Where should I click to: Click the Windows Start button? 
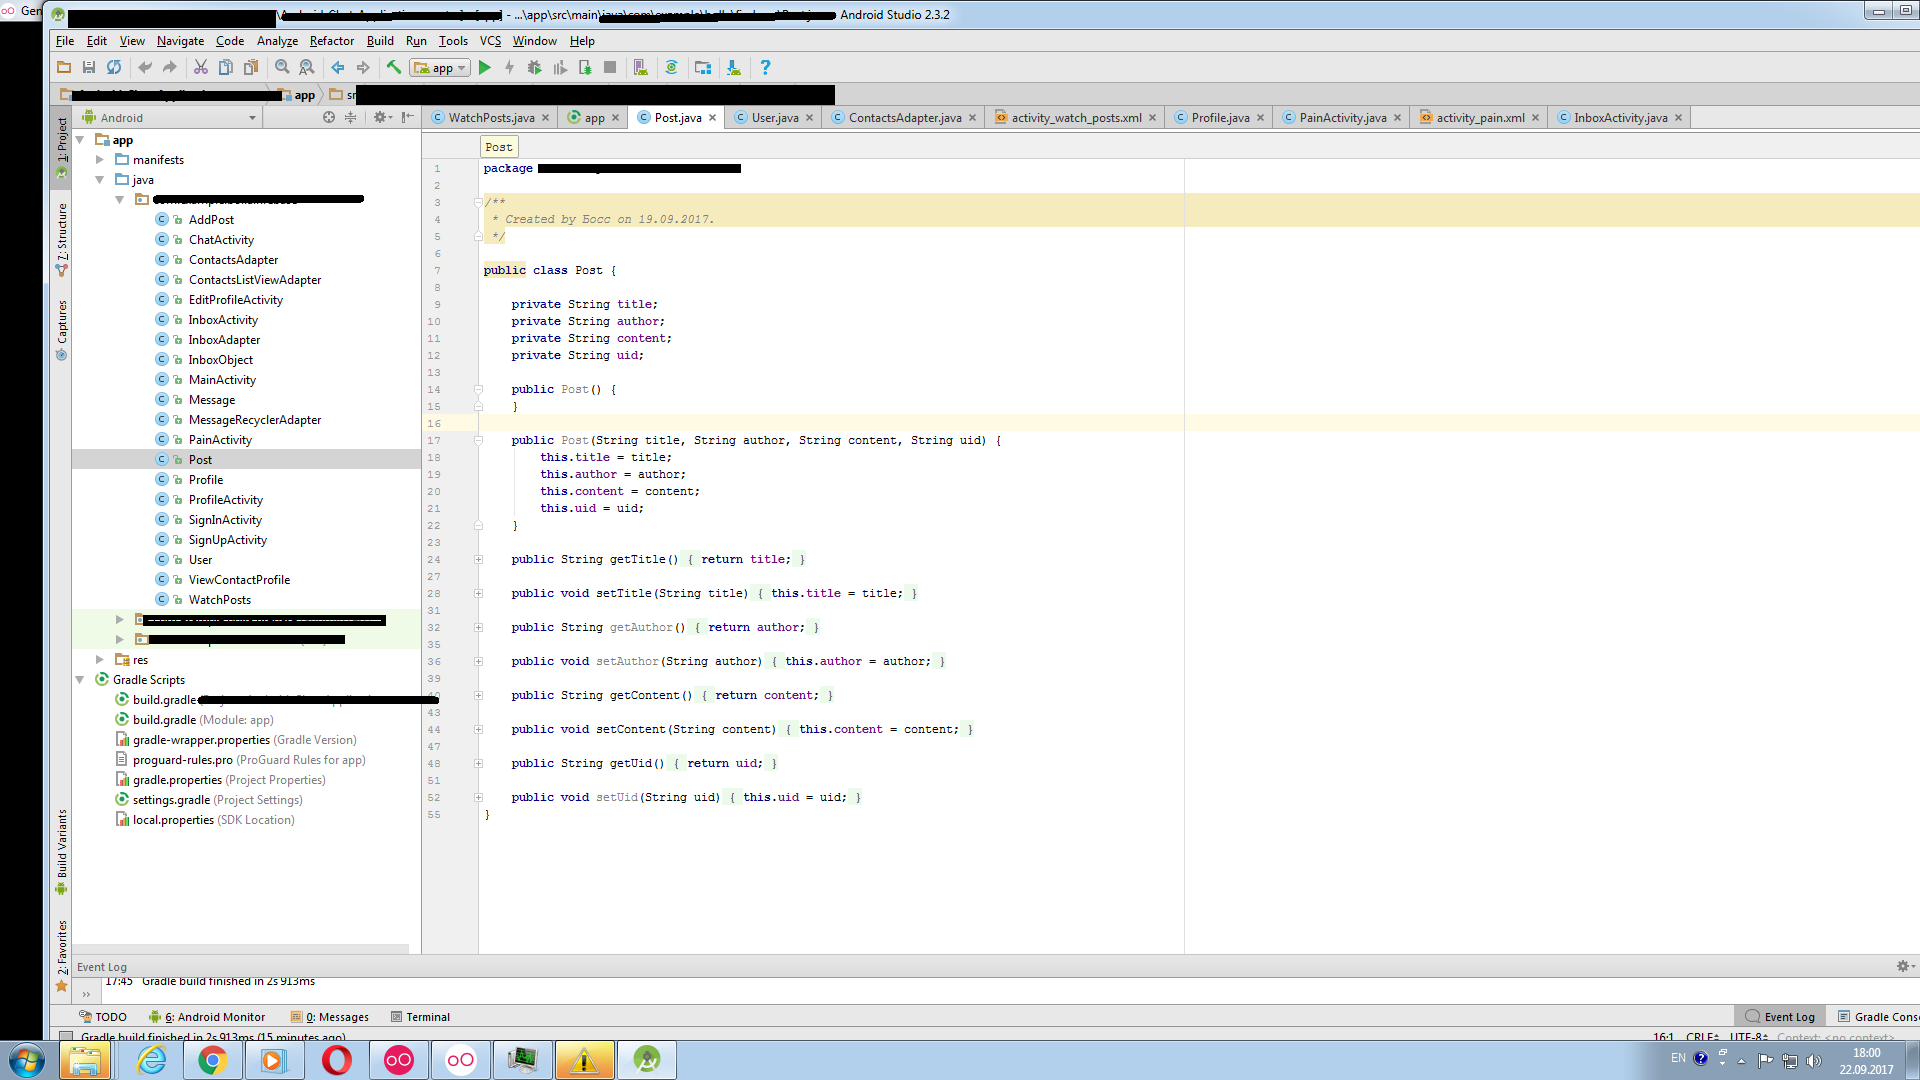27,1060
